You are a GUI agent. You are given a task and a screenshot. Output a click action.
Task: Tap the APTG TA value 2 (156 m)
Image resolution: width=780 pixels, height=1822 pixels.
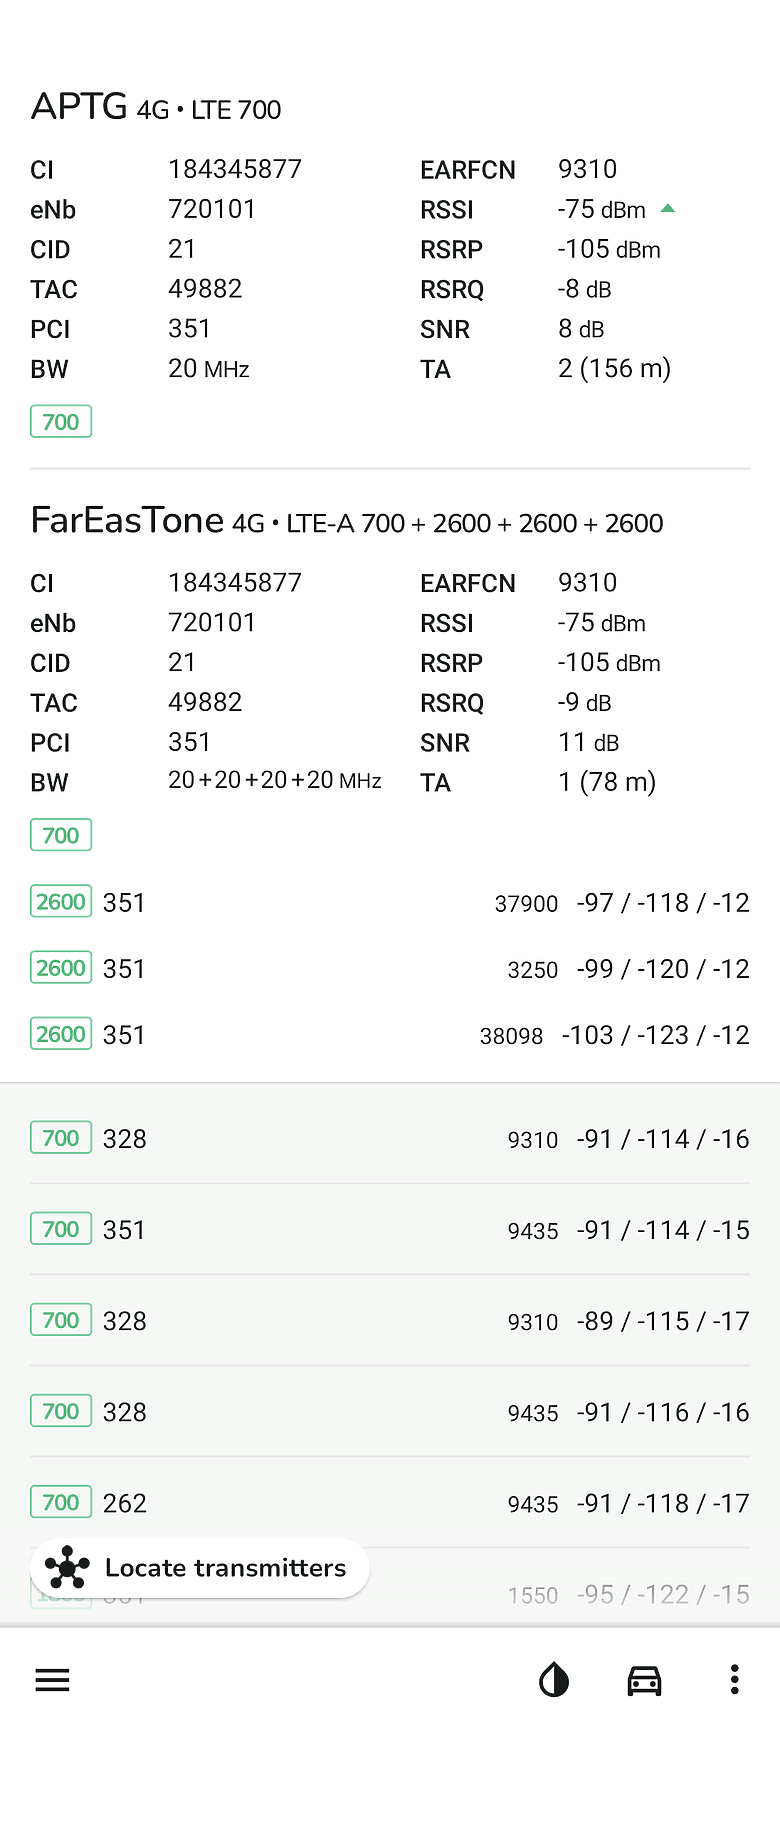[x=614, y=369]
